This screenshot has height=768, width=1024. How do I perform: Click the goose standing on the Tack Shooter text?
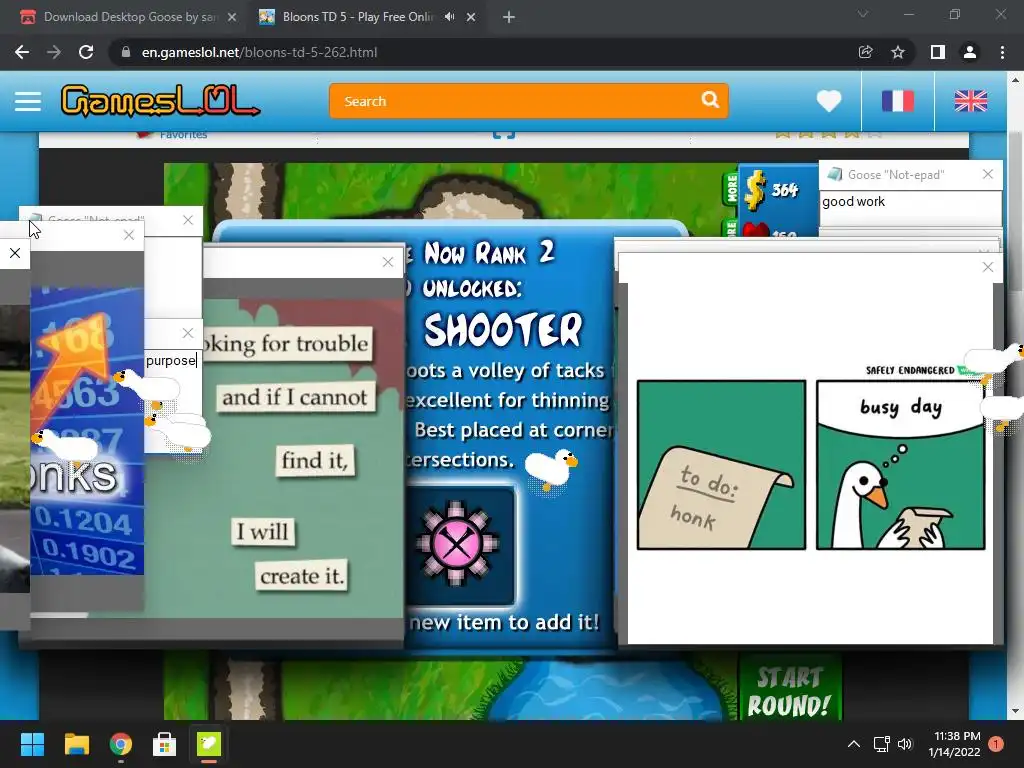551,468
